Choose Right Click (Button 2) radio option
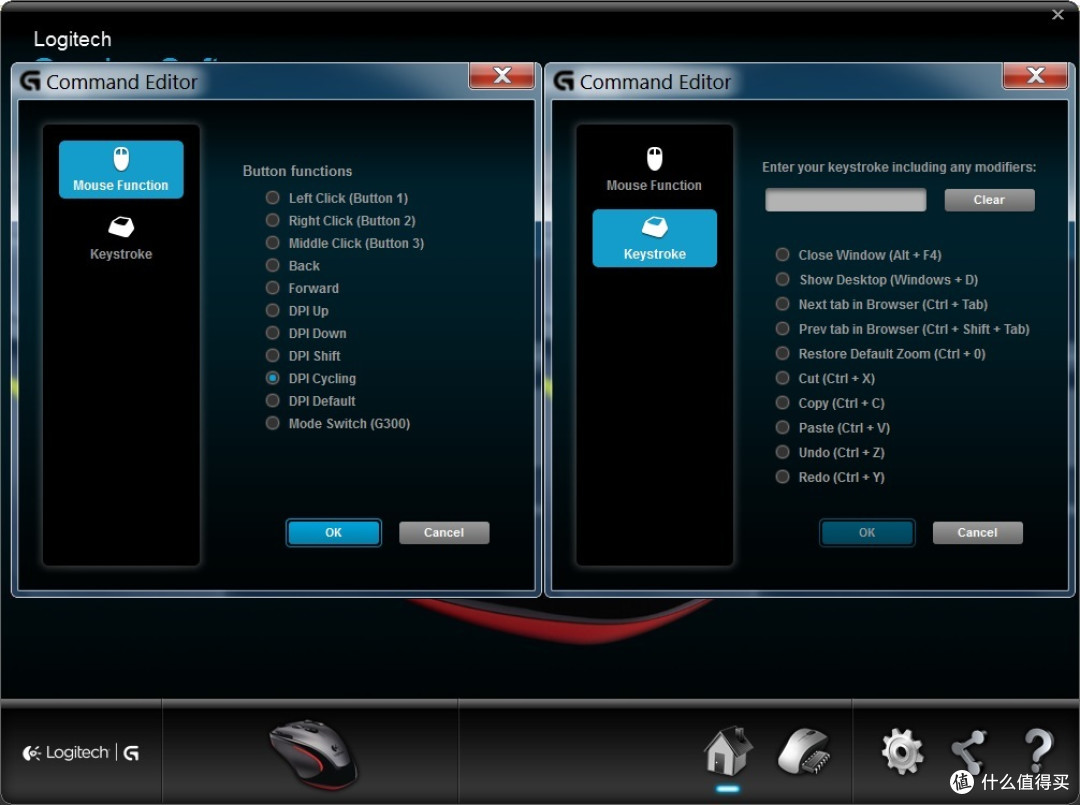 tap(273, 220)
